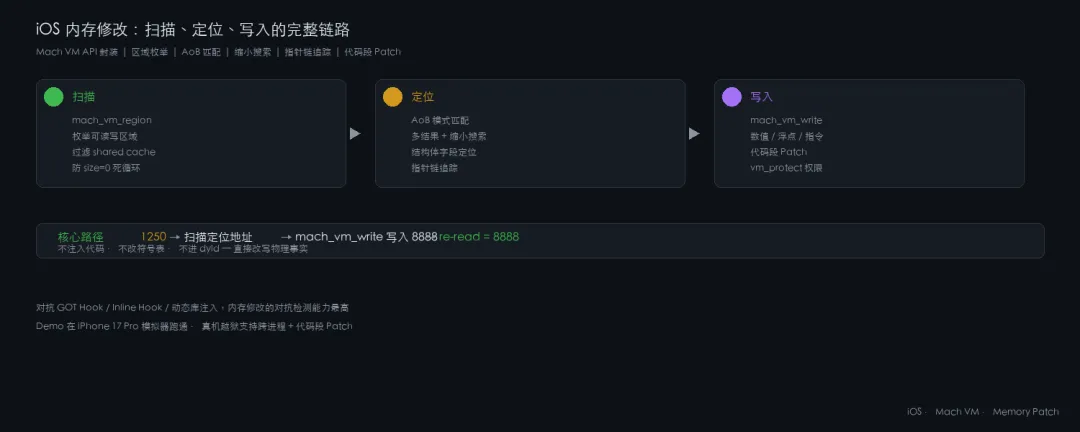The image size is (1080, 432).
Task: Click the orange circle beside 定位
Action: coord(393,97)
